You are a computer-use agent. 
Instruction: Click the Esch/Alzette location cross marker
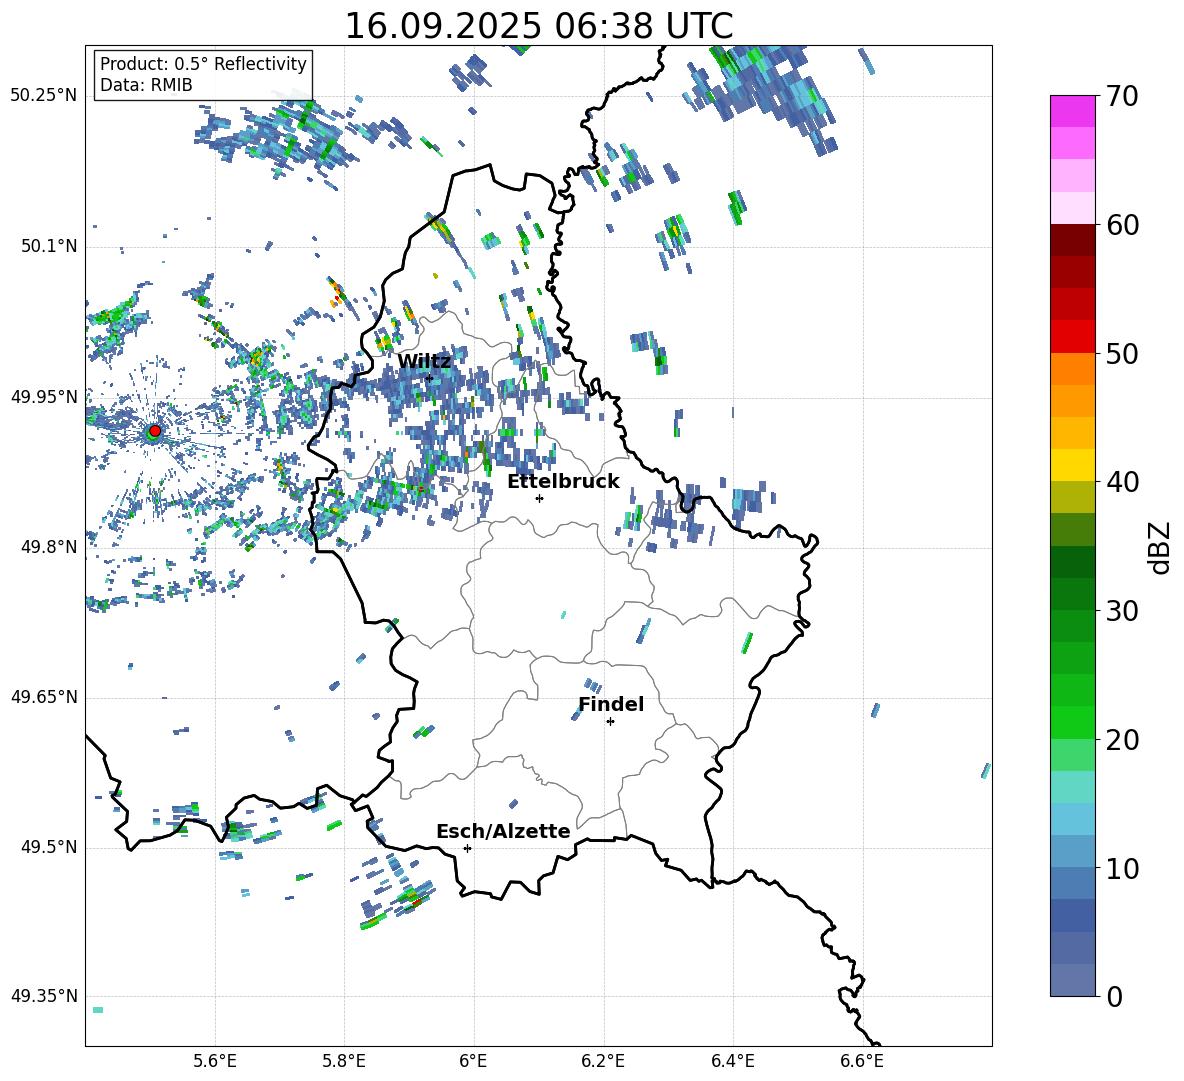tap(467, 848)
